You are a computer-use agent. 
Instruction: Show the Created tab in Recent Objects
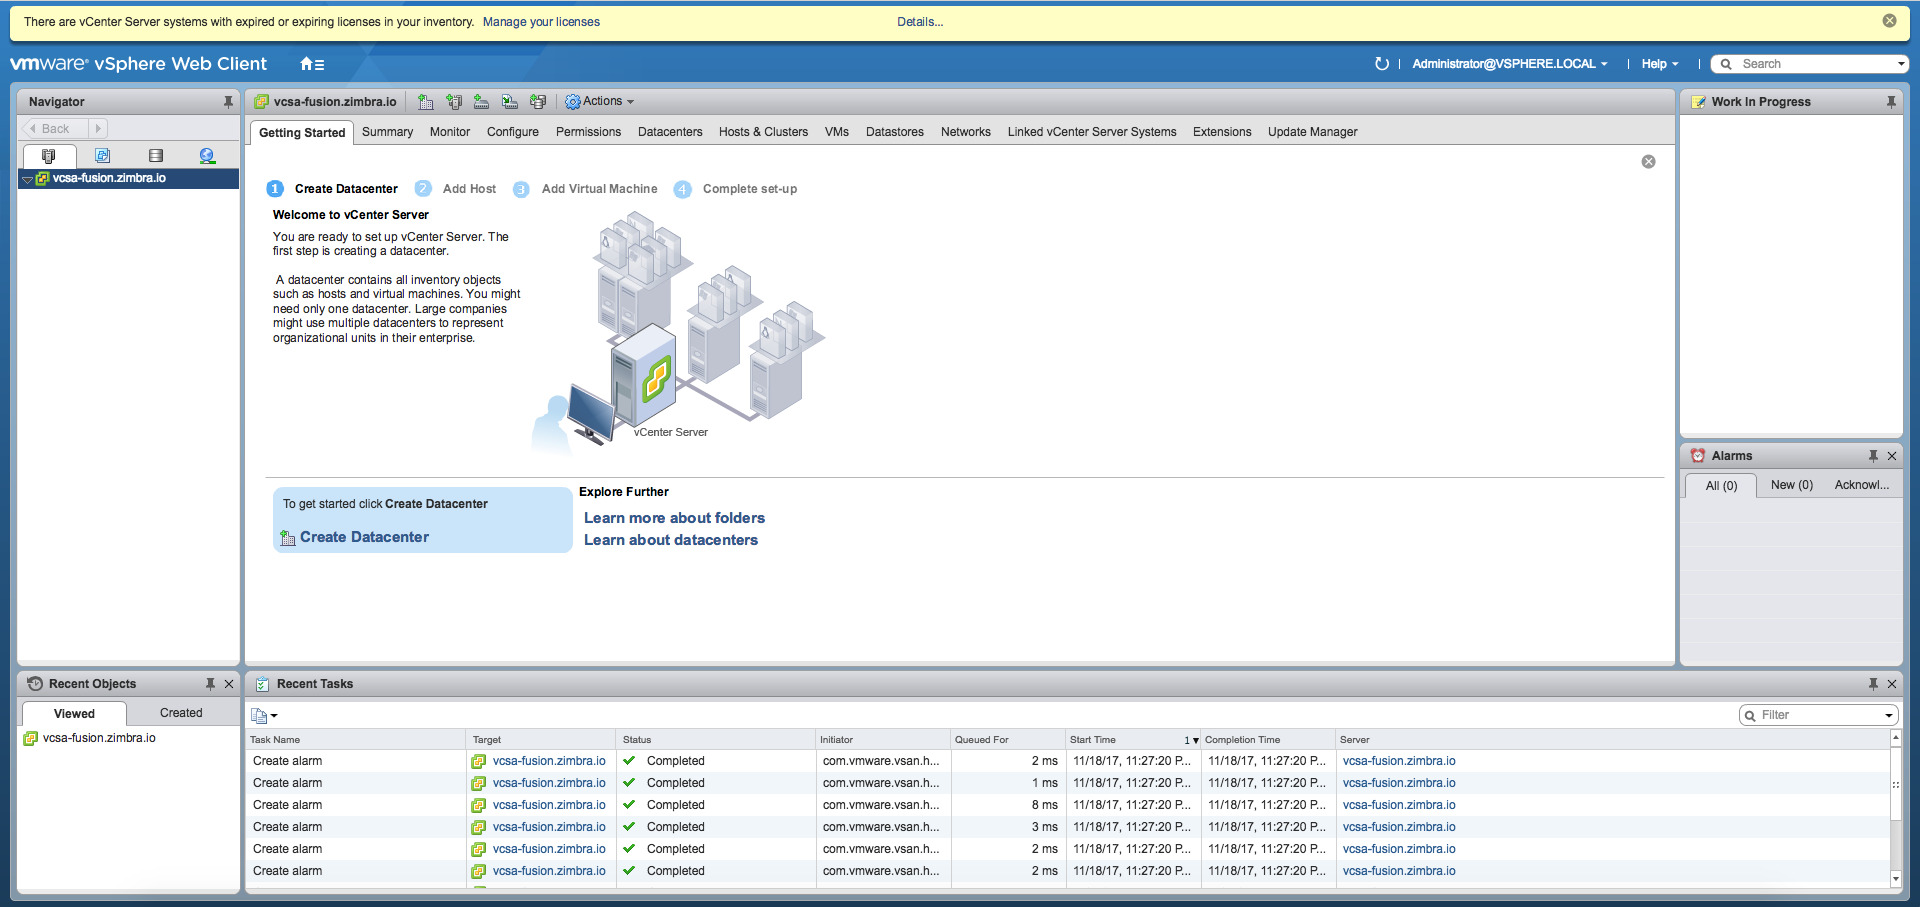tap(181, 713)
